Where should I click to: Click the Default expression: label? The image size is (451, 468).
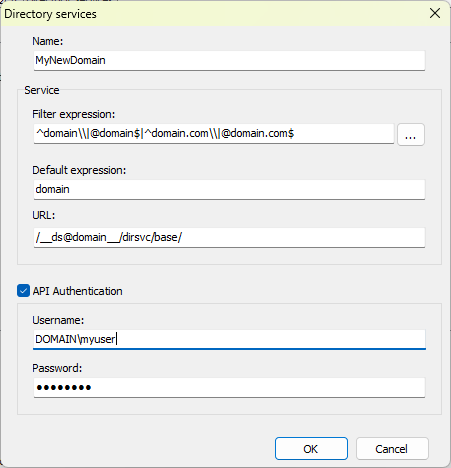click(79, 170)
